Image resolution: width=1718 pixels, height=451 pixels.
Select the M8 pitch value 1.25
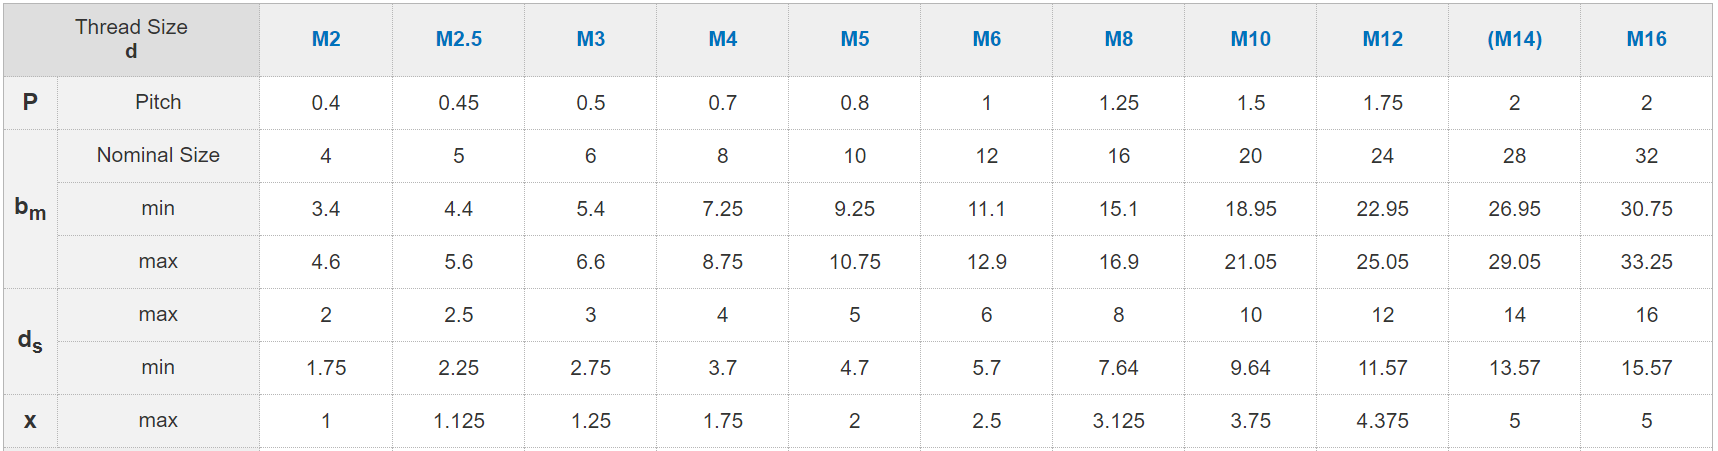[x=1118, y=103]
